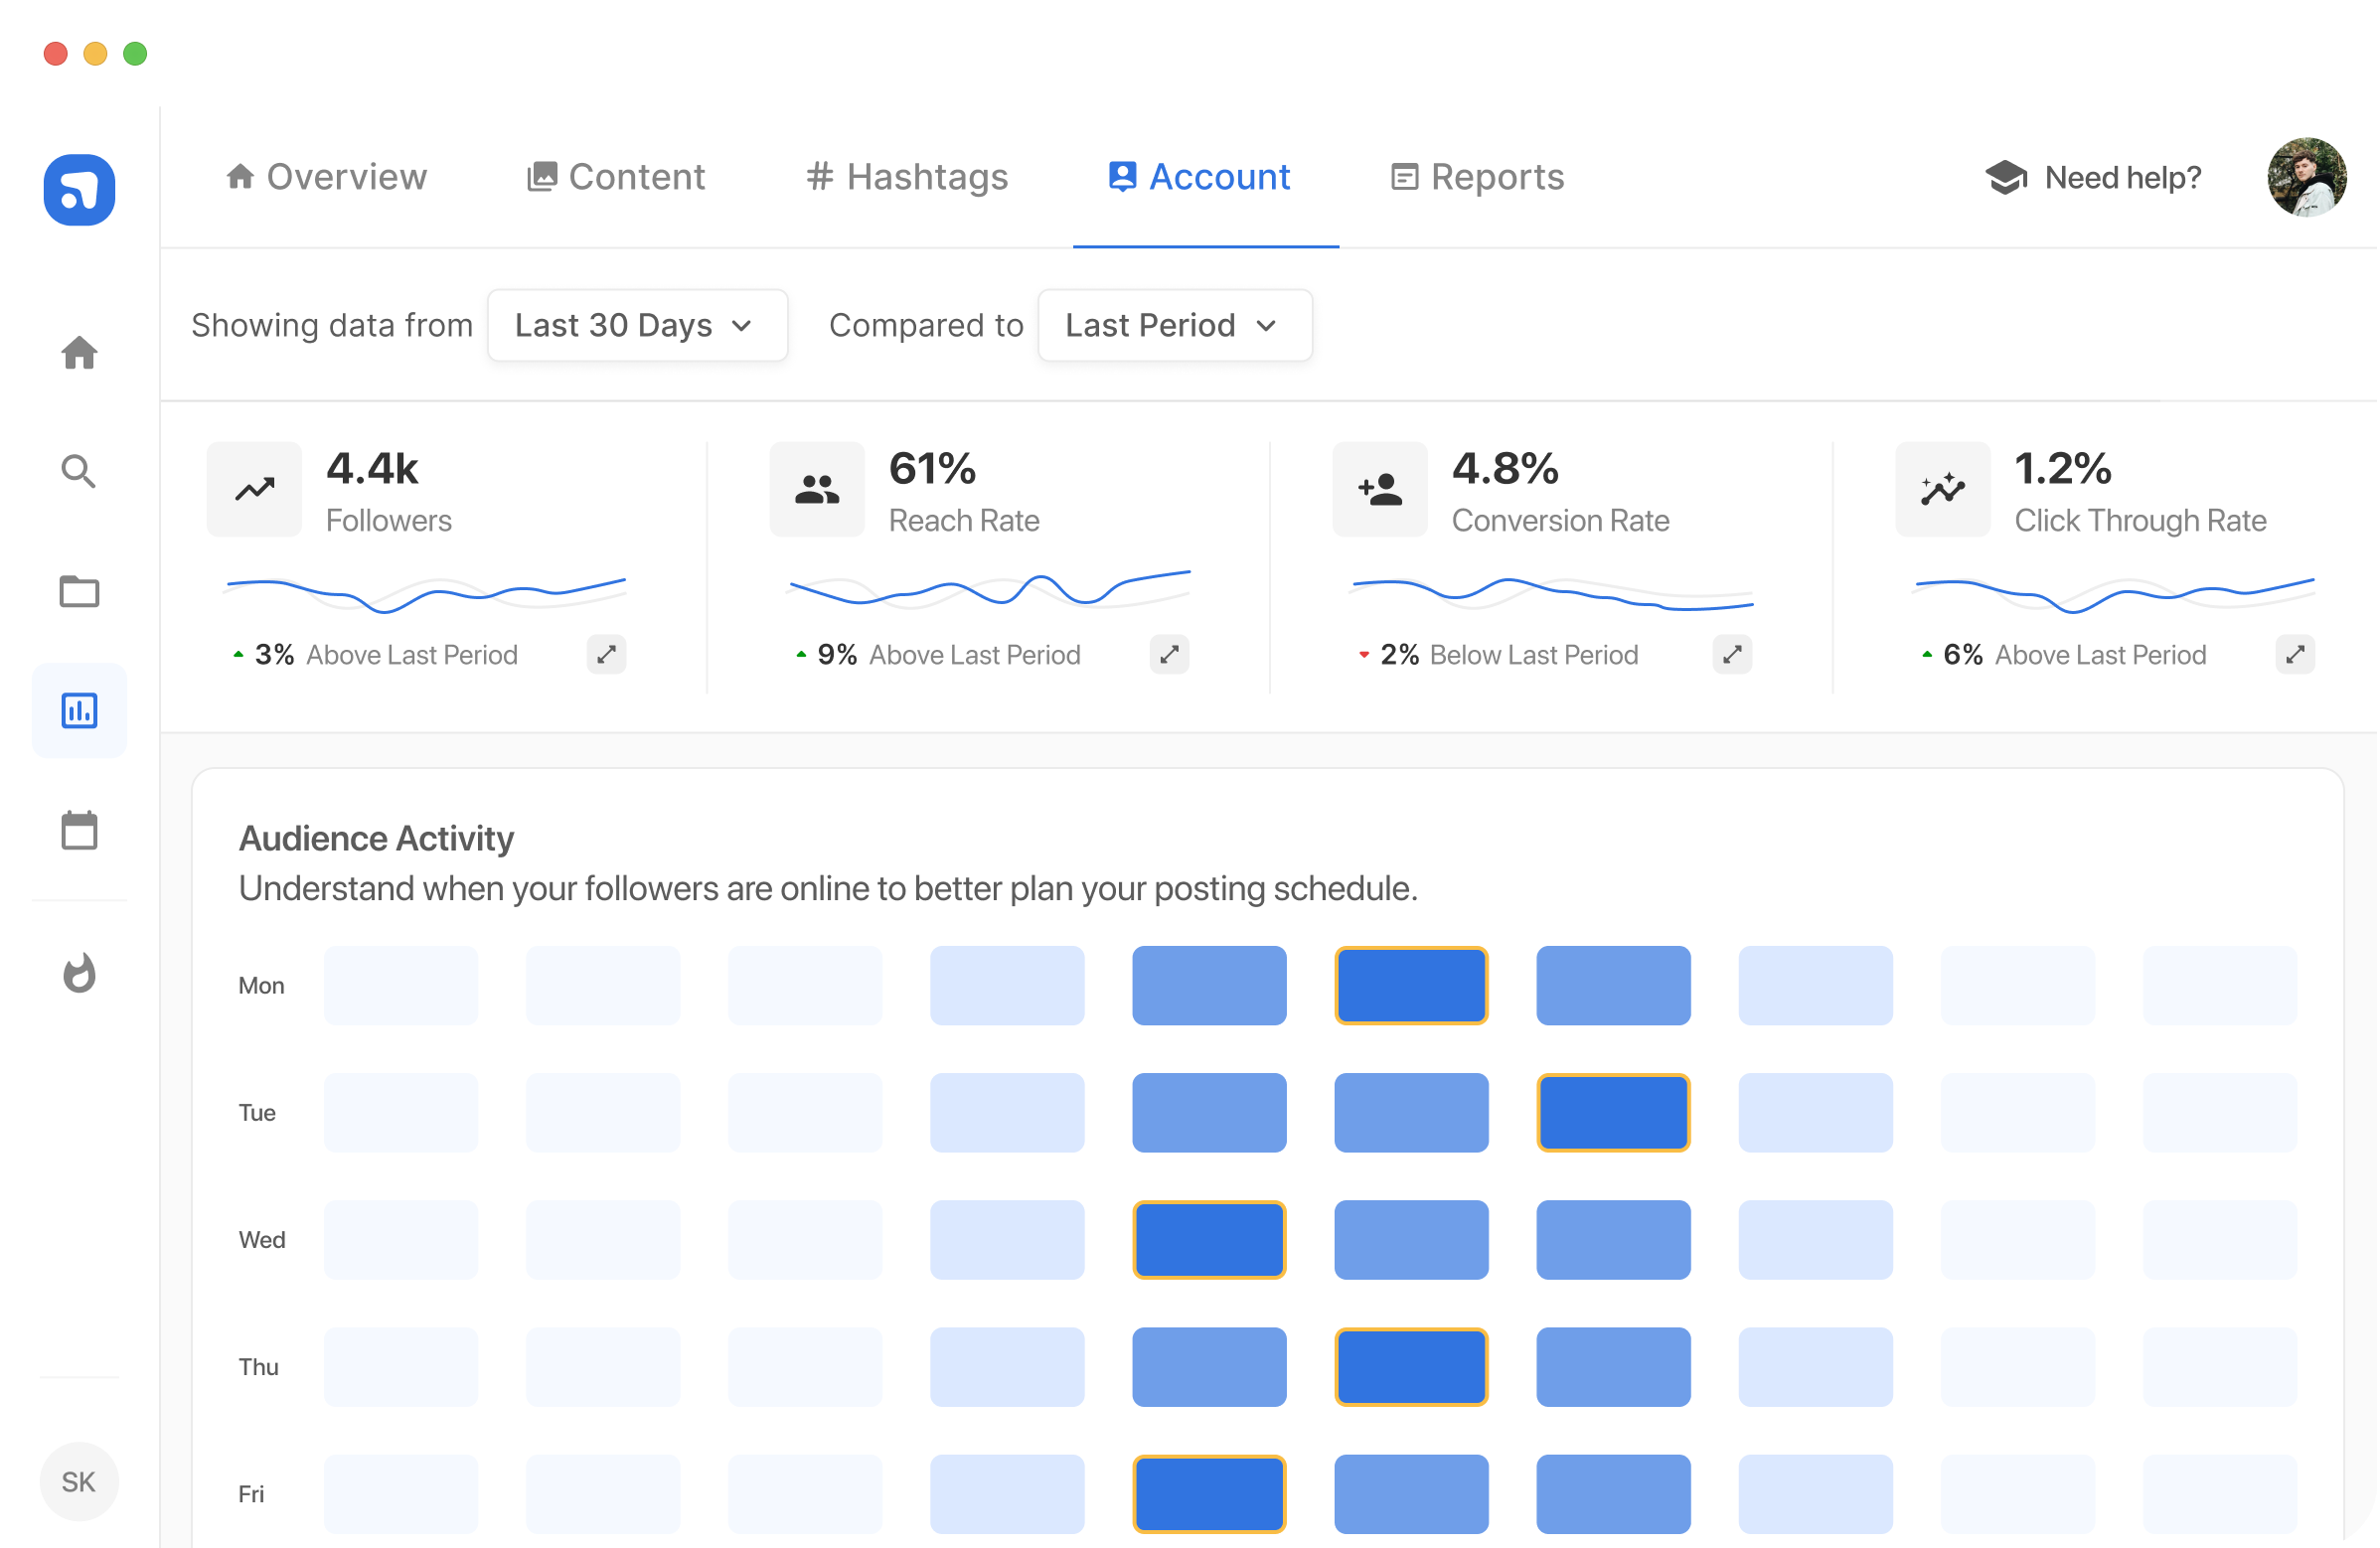The width and height of the screenshot is (2380, 1548).
Task: Switch to the Hashtags tab
Action: click(907, 177)
